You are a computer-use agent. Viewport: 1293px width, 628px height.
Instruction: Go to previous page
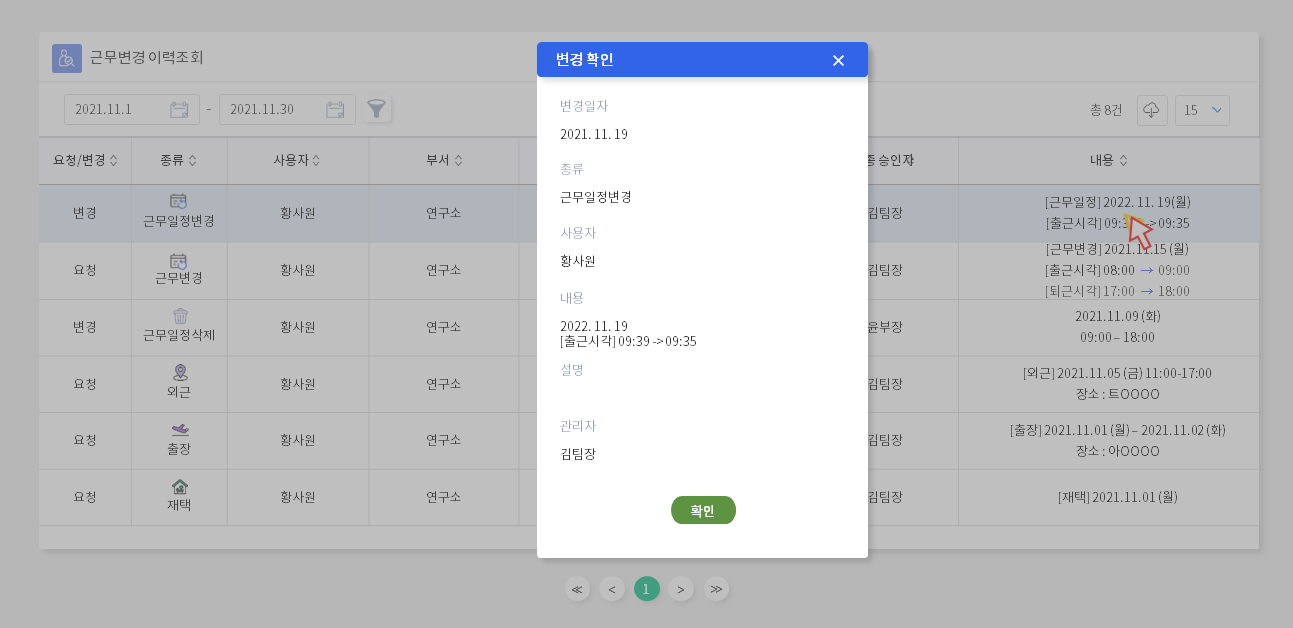pyautogui.click(x=612, y=589)
